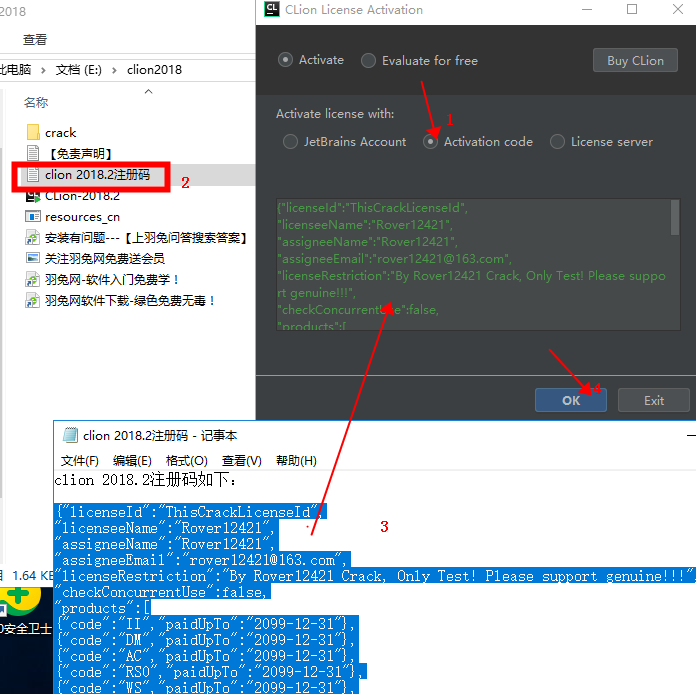Click the Buy CLion button
Screen dimensions: 696x694
(635, 60)
